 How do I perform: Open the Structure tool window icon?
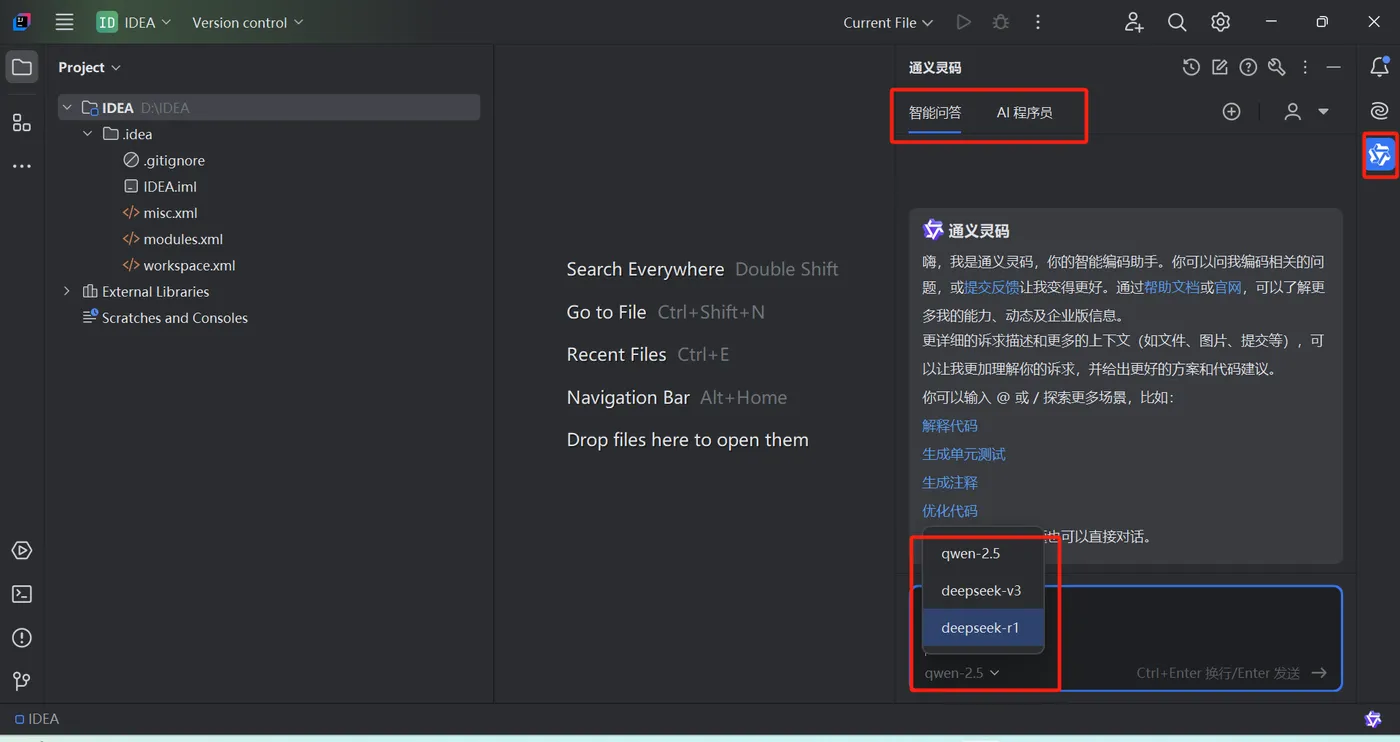22,123
